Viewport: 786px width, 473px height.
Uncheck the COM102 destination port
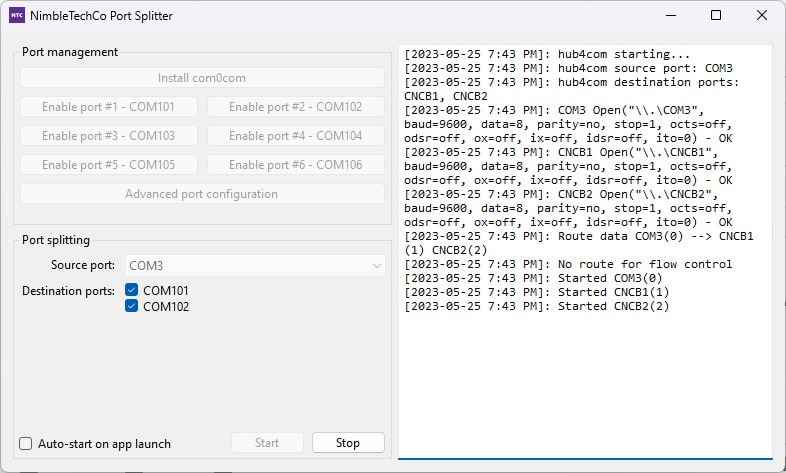point(132,307)
